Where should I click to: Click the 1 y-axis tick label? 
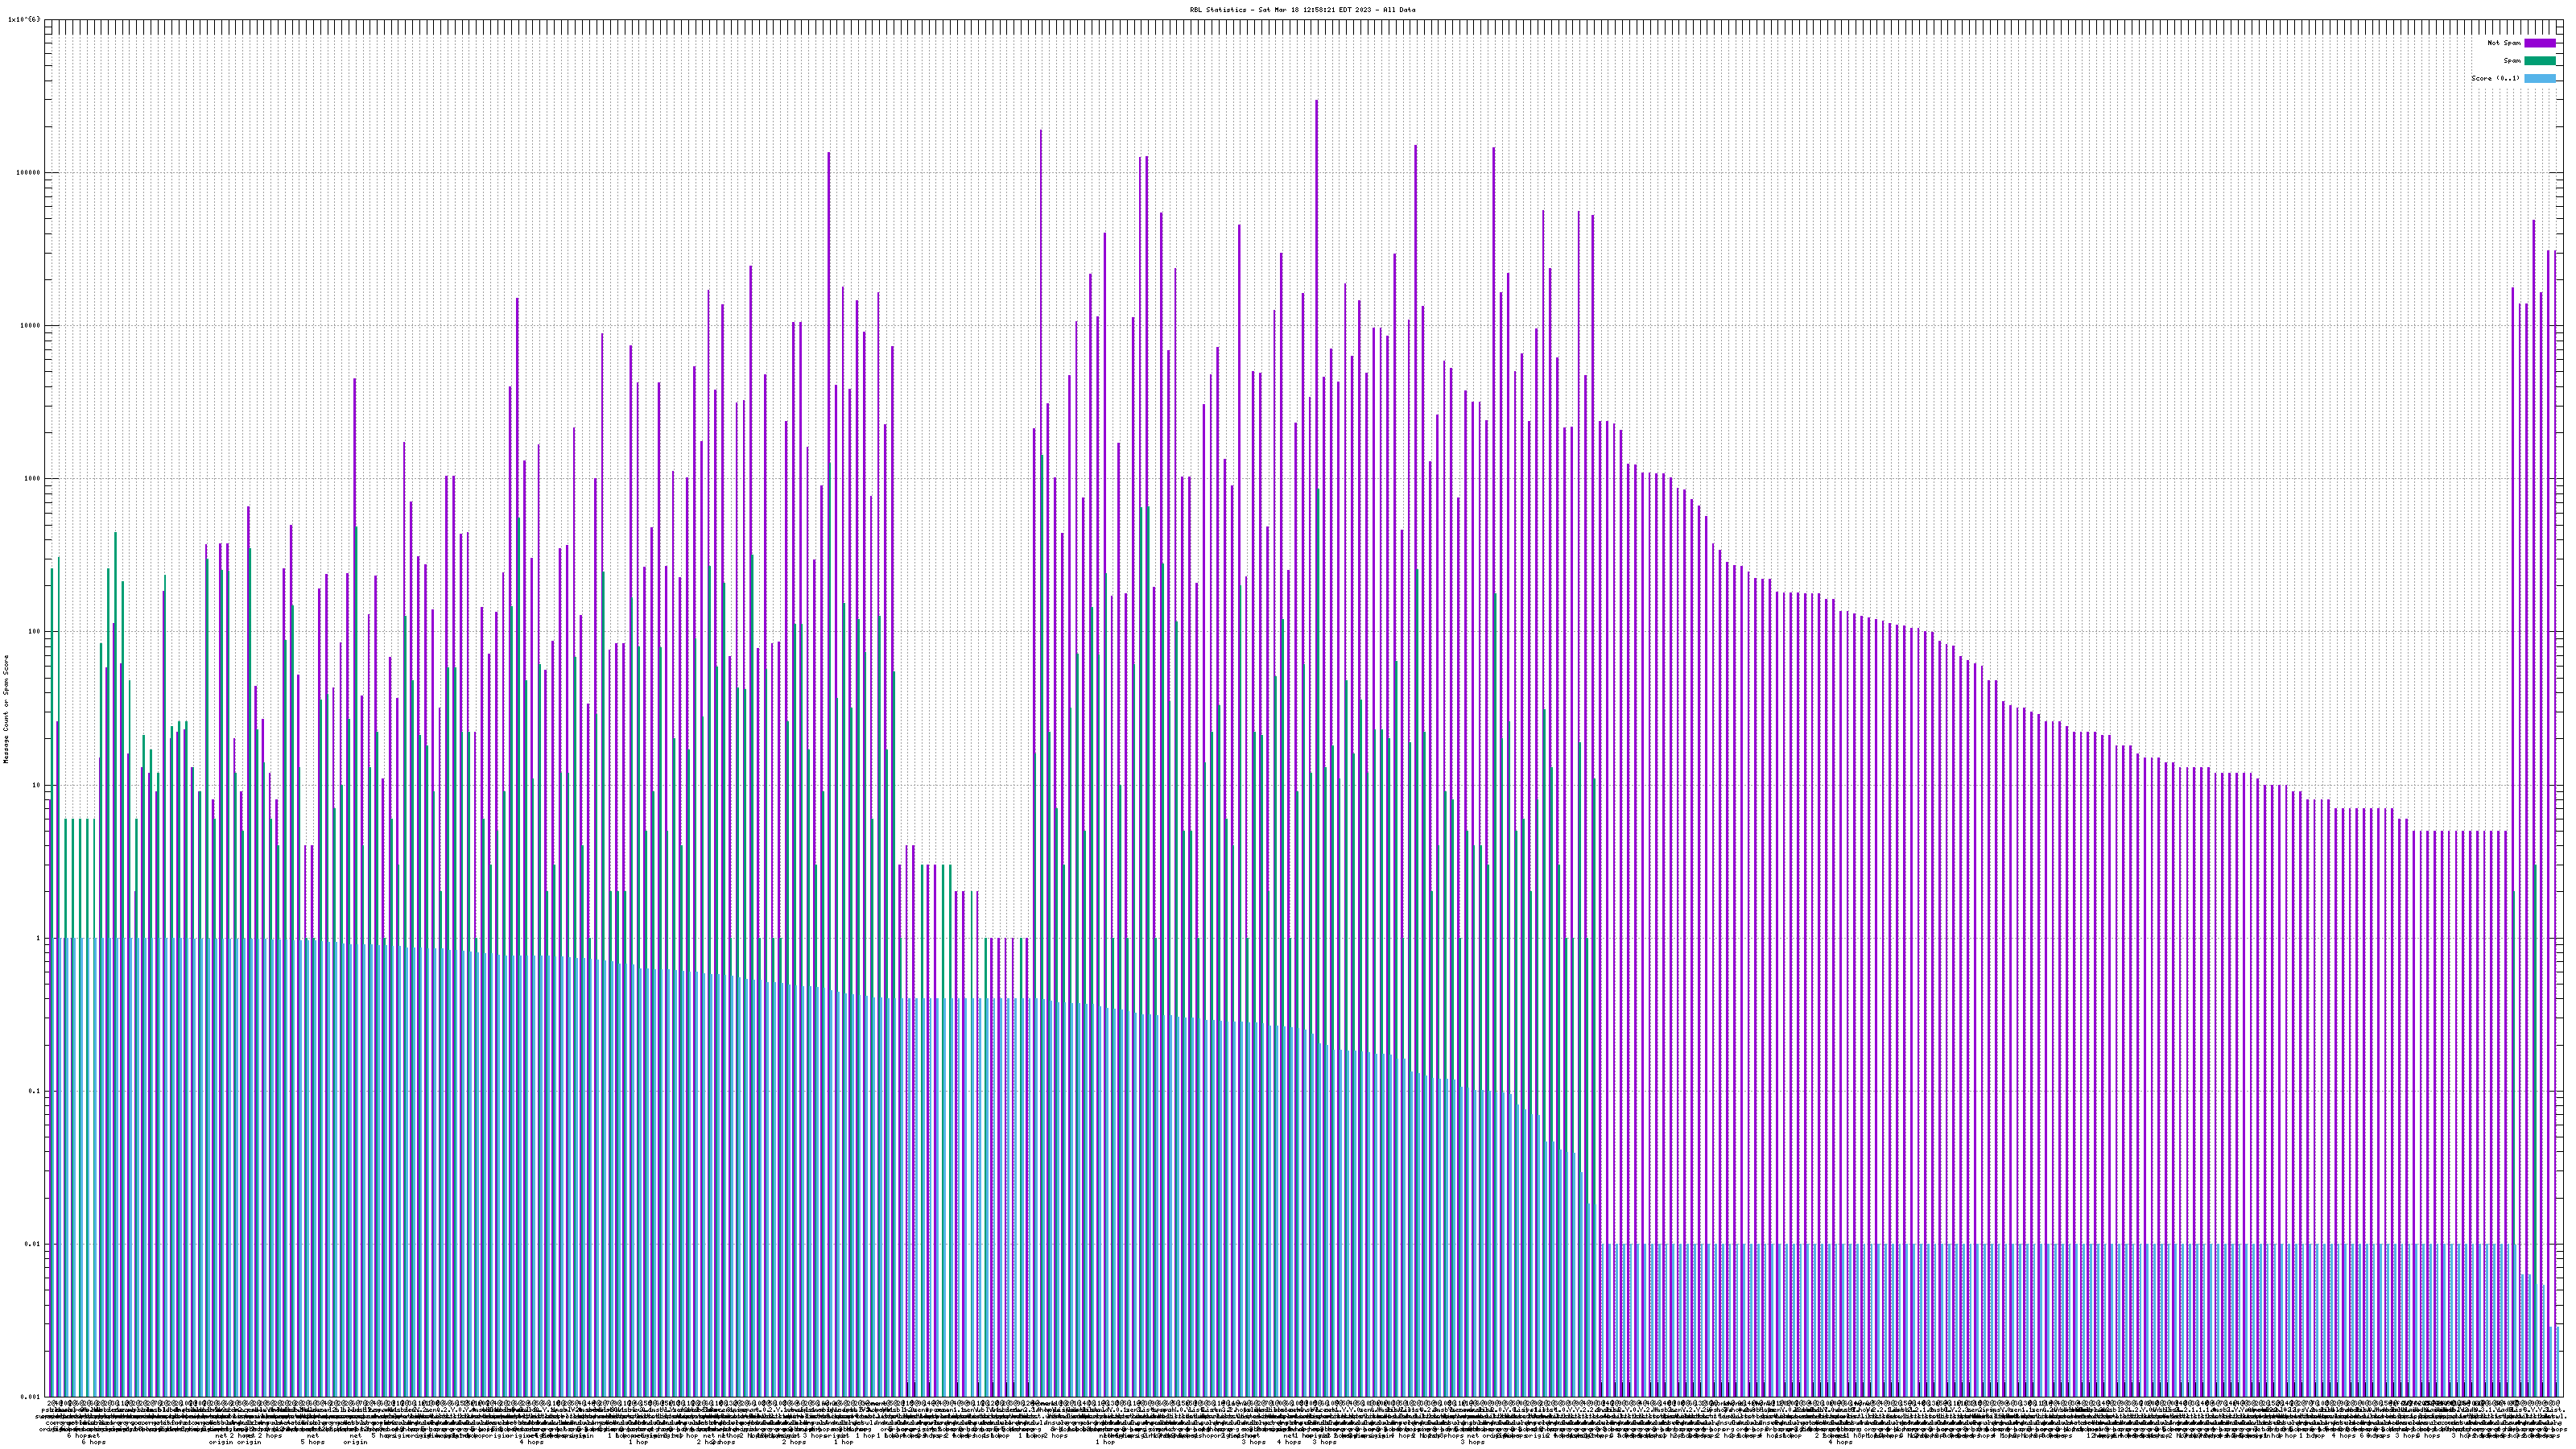click(39, 938)
